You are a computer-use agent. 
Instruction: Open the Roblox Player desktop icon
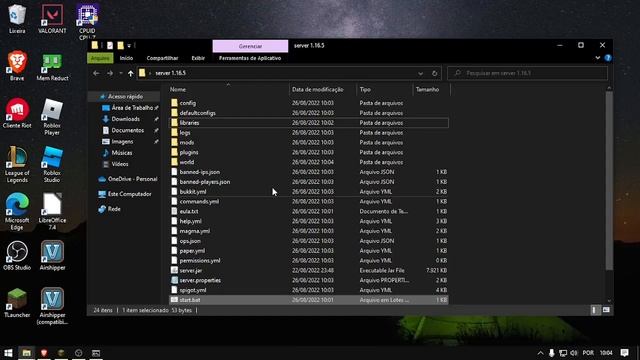(x=52, y=117)
